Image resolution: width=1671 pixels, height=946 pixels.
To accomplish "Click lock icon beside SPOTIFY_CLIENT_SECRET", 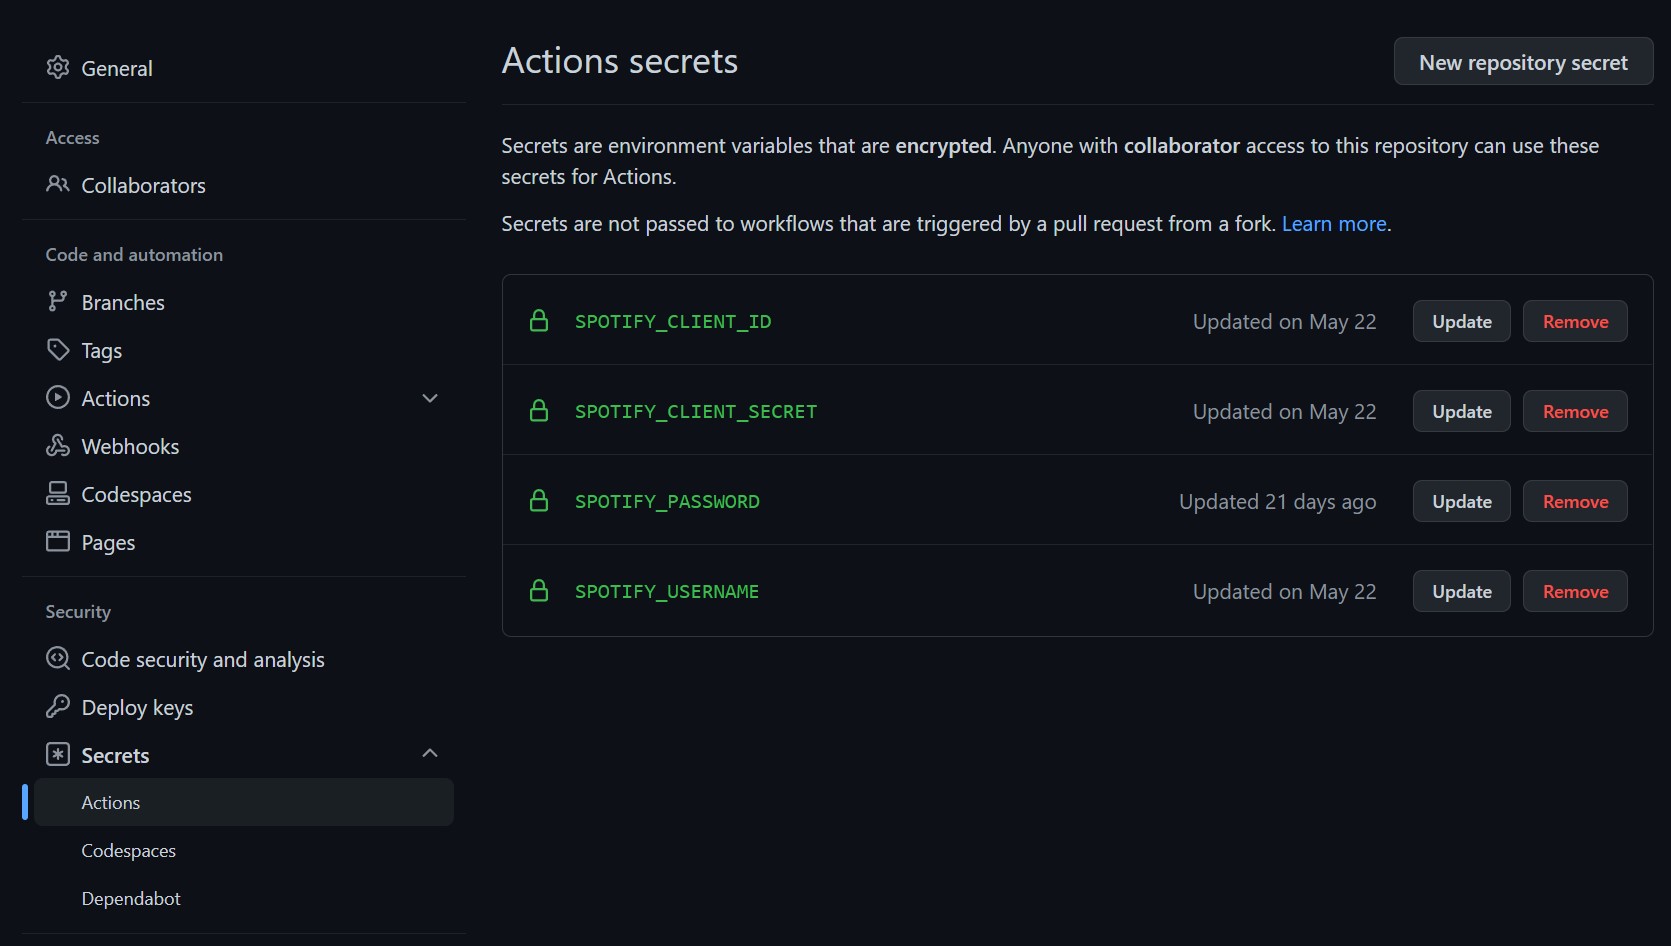I will tap(539, 411).
